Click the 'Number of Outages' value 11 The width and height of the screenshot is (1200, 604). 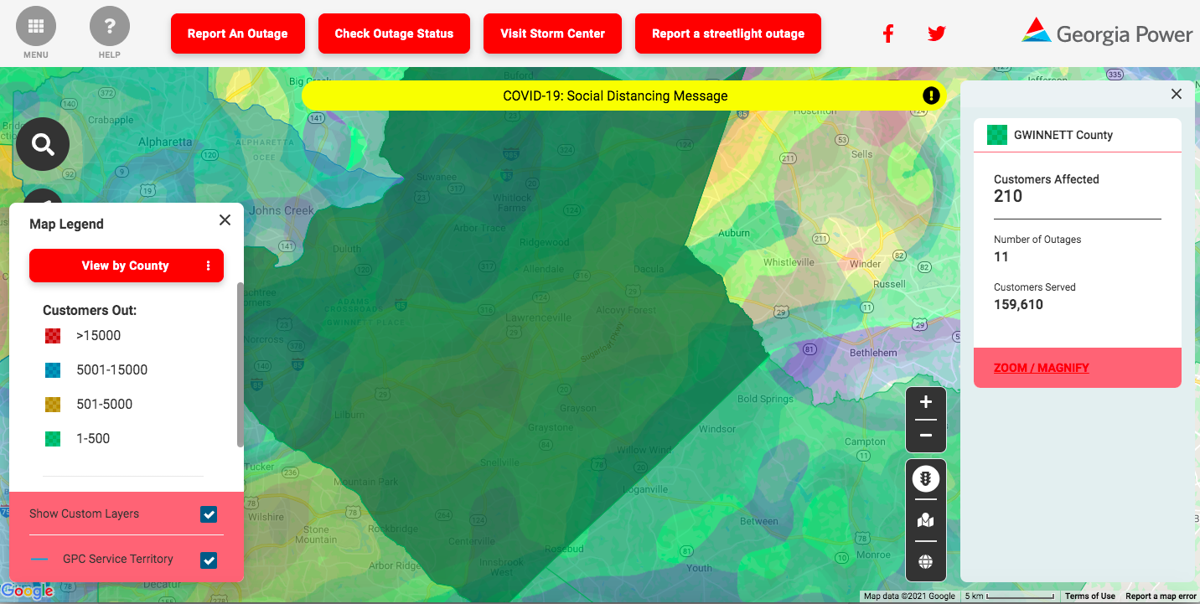pyautogui.click(x=1001, y=257)
